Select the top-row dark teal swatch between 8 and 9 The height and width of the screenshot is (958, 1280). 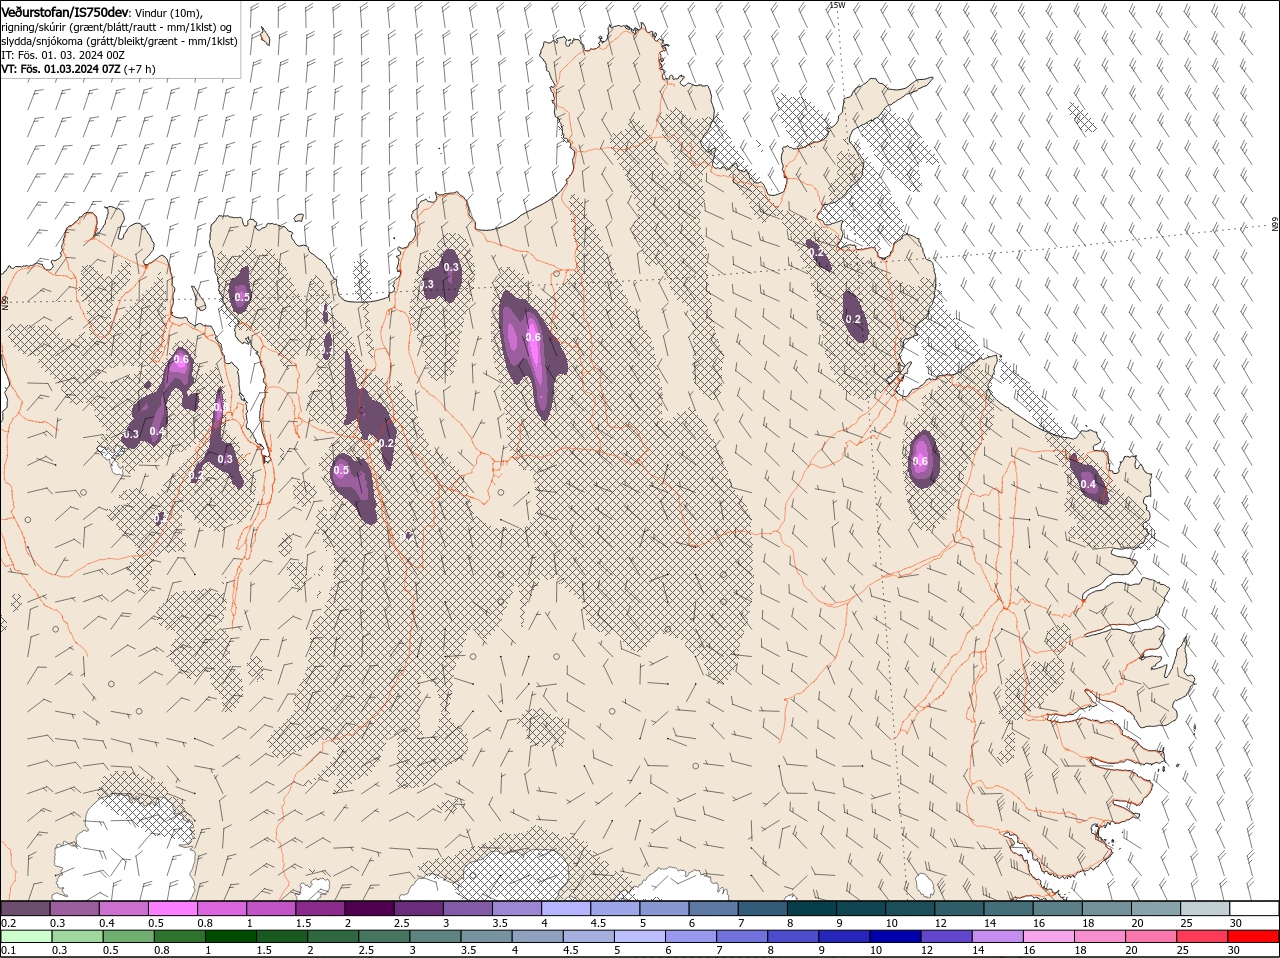pyautogui.click(x=811, y=908)
